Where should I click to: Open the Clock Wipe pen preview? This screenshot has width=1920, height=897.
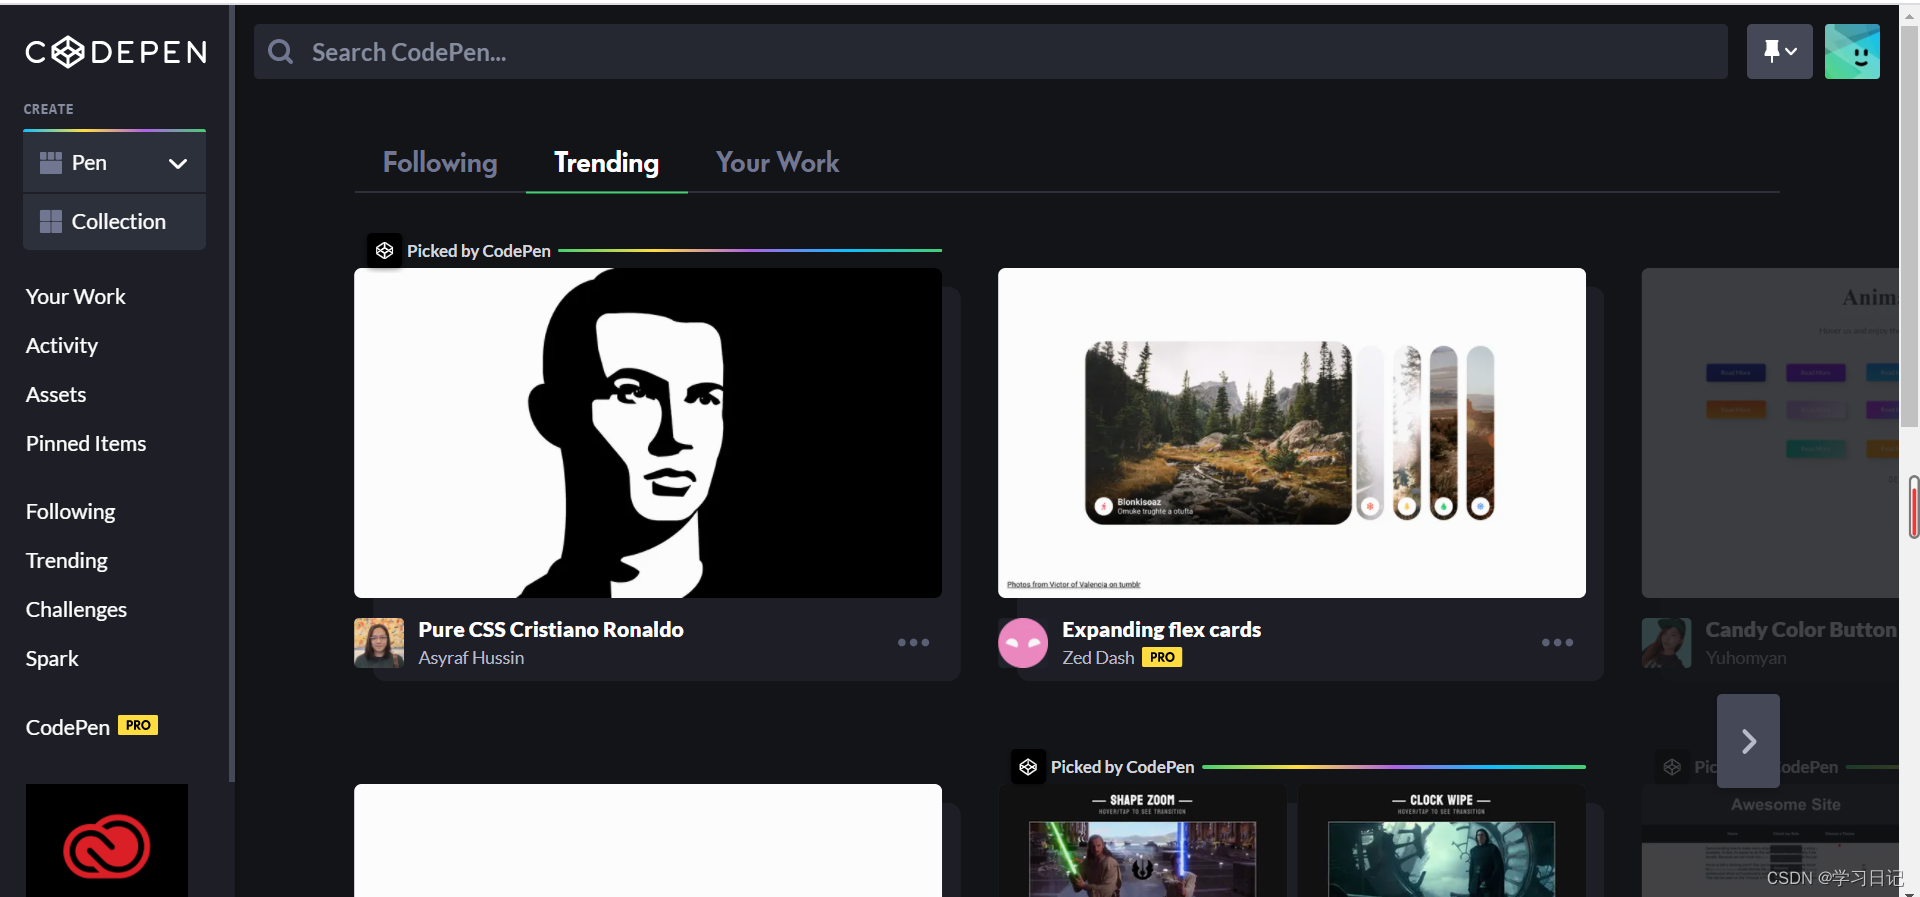tap(1441, 842)
